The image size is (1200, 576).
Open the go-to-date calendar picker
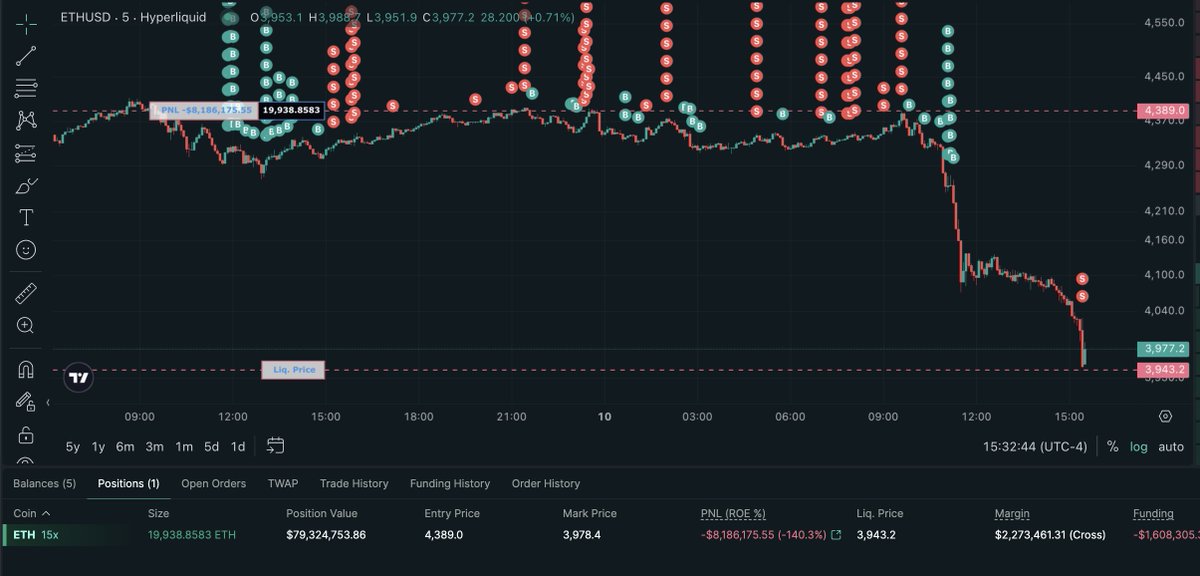(x=276, y=446)
